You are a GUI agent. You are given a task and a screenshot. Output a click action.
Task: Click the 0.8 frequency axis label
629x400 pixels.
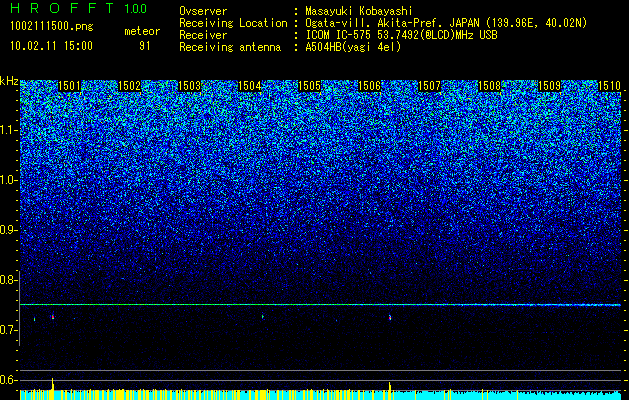coord(8,280)
